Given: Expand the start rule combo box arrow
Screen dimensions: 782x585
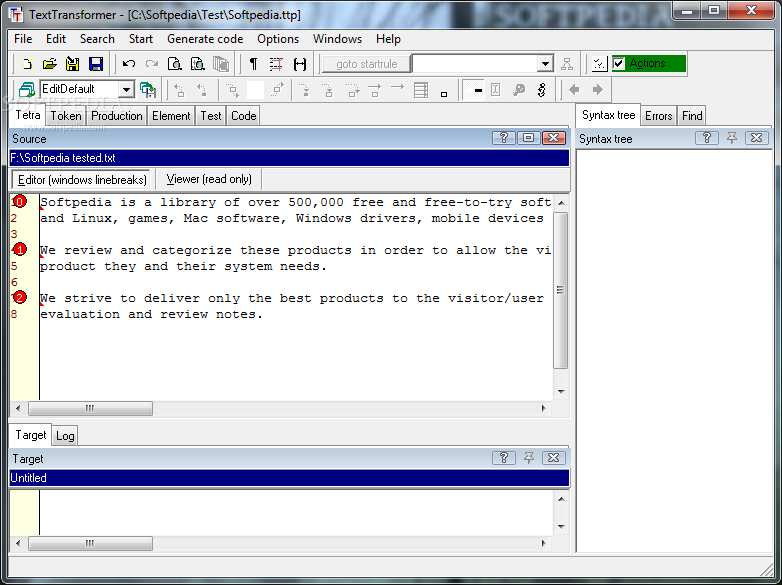Looking at the screenshot, I should pyautogui.click(x=546, y=64).
